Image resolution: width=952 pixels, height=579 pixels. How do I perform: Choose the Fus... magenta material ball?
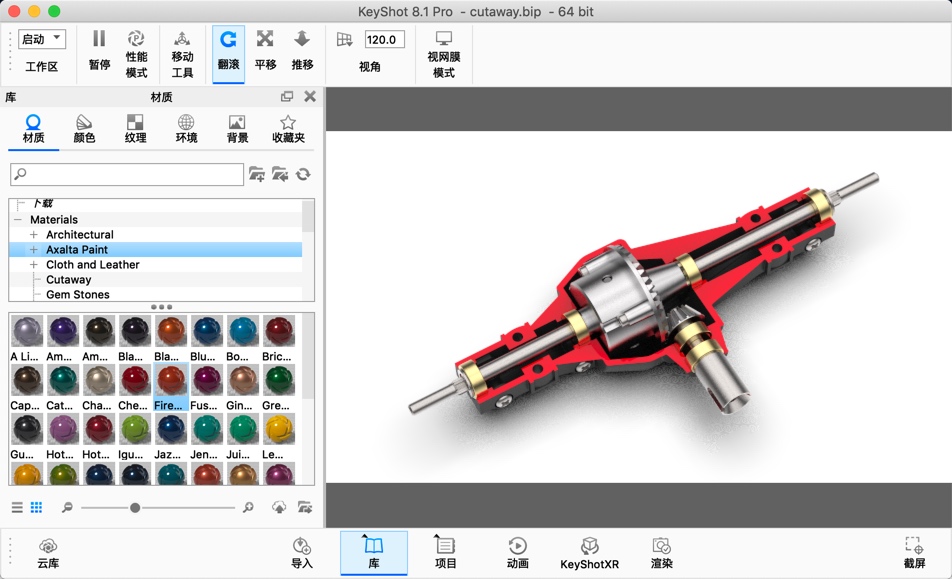(206, 387)
